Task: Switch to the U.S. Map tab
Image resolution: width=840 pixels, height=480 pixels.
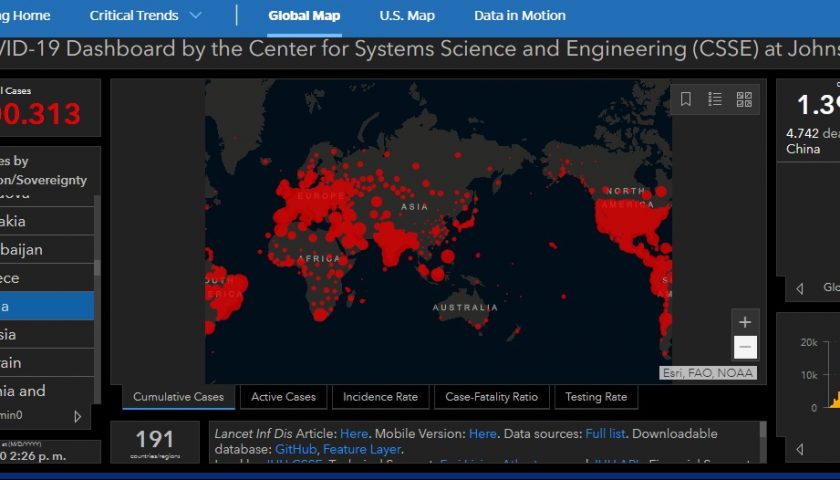Action: click(407, 16)
